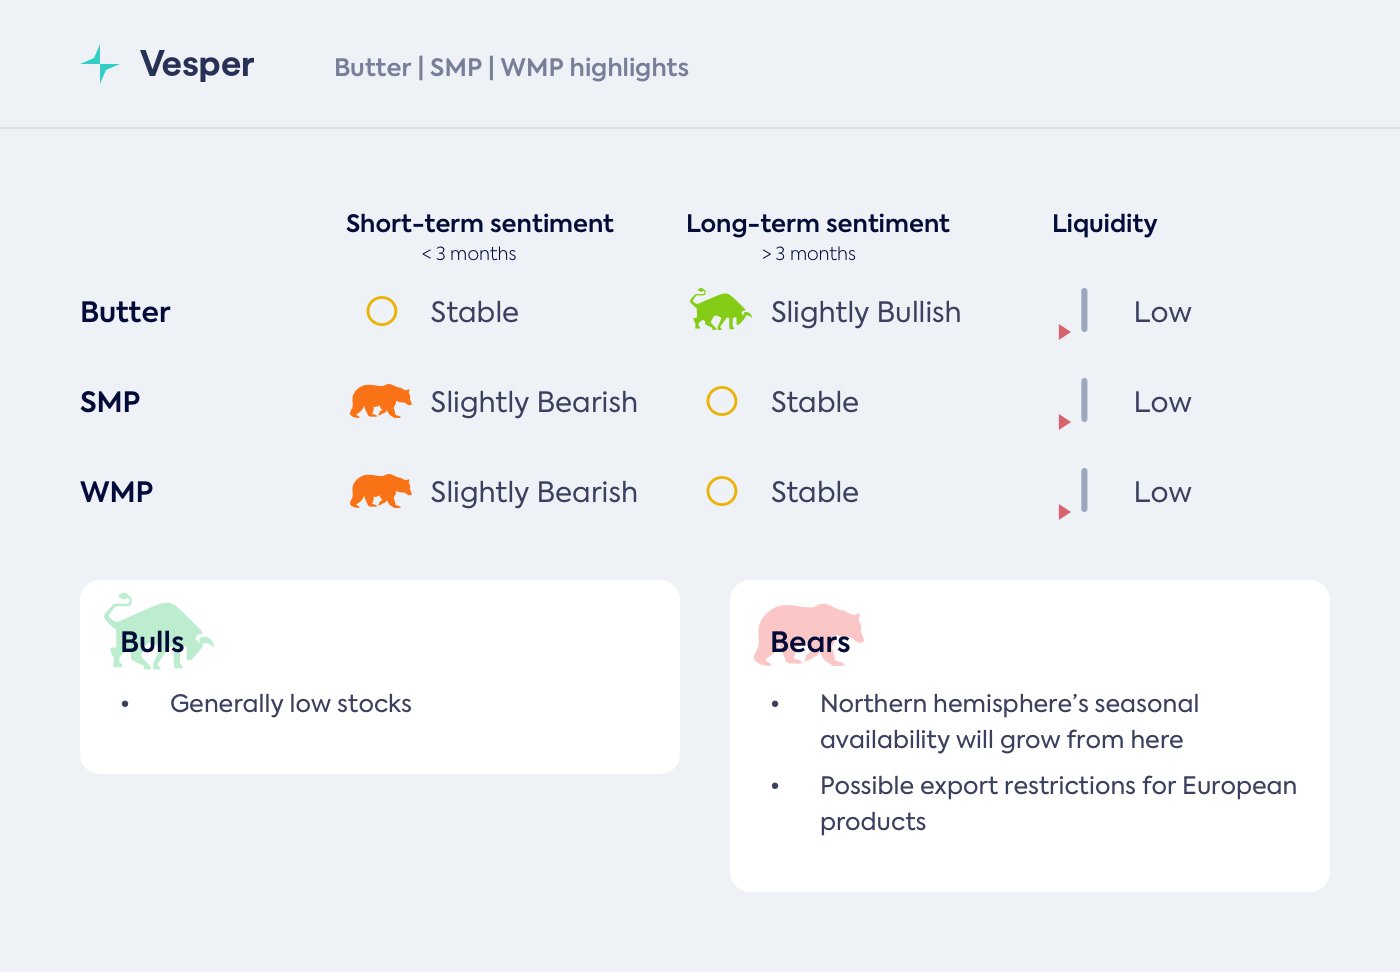Click the Liquidity column header
This screenshot has width=1400, height=972.
coord(1104,224)
